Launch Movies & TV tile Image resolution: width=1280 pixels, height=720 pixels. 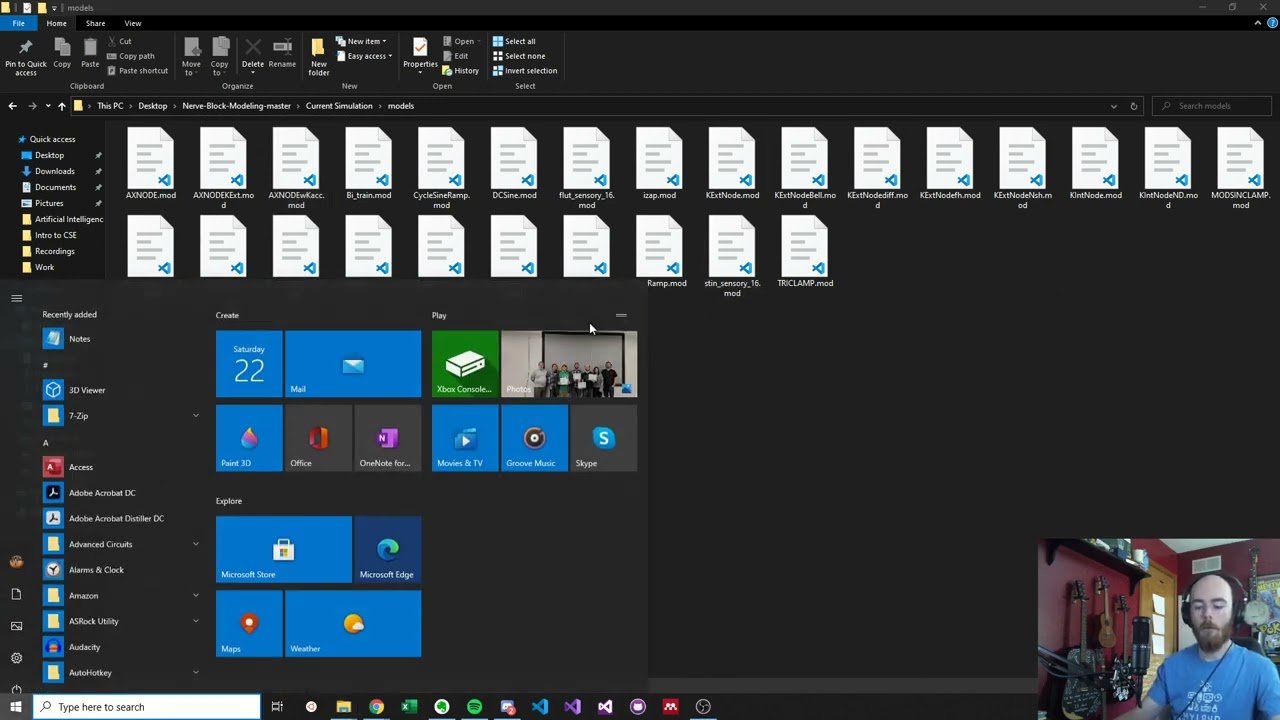coord(465,438)
